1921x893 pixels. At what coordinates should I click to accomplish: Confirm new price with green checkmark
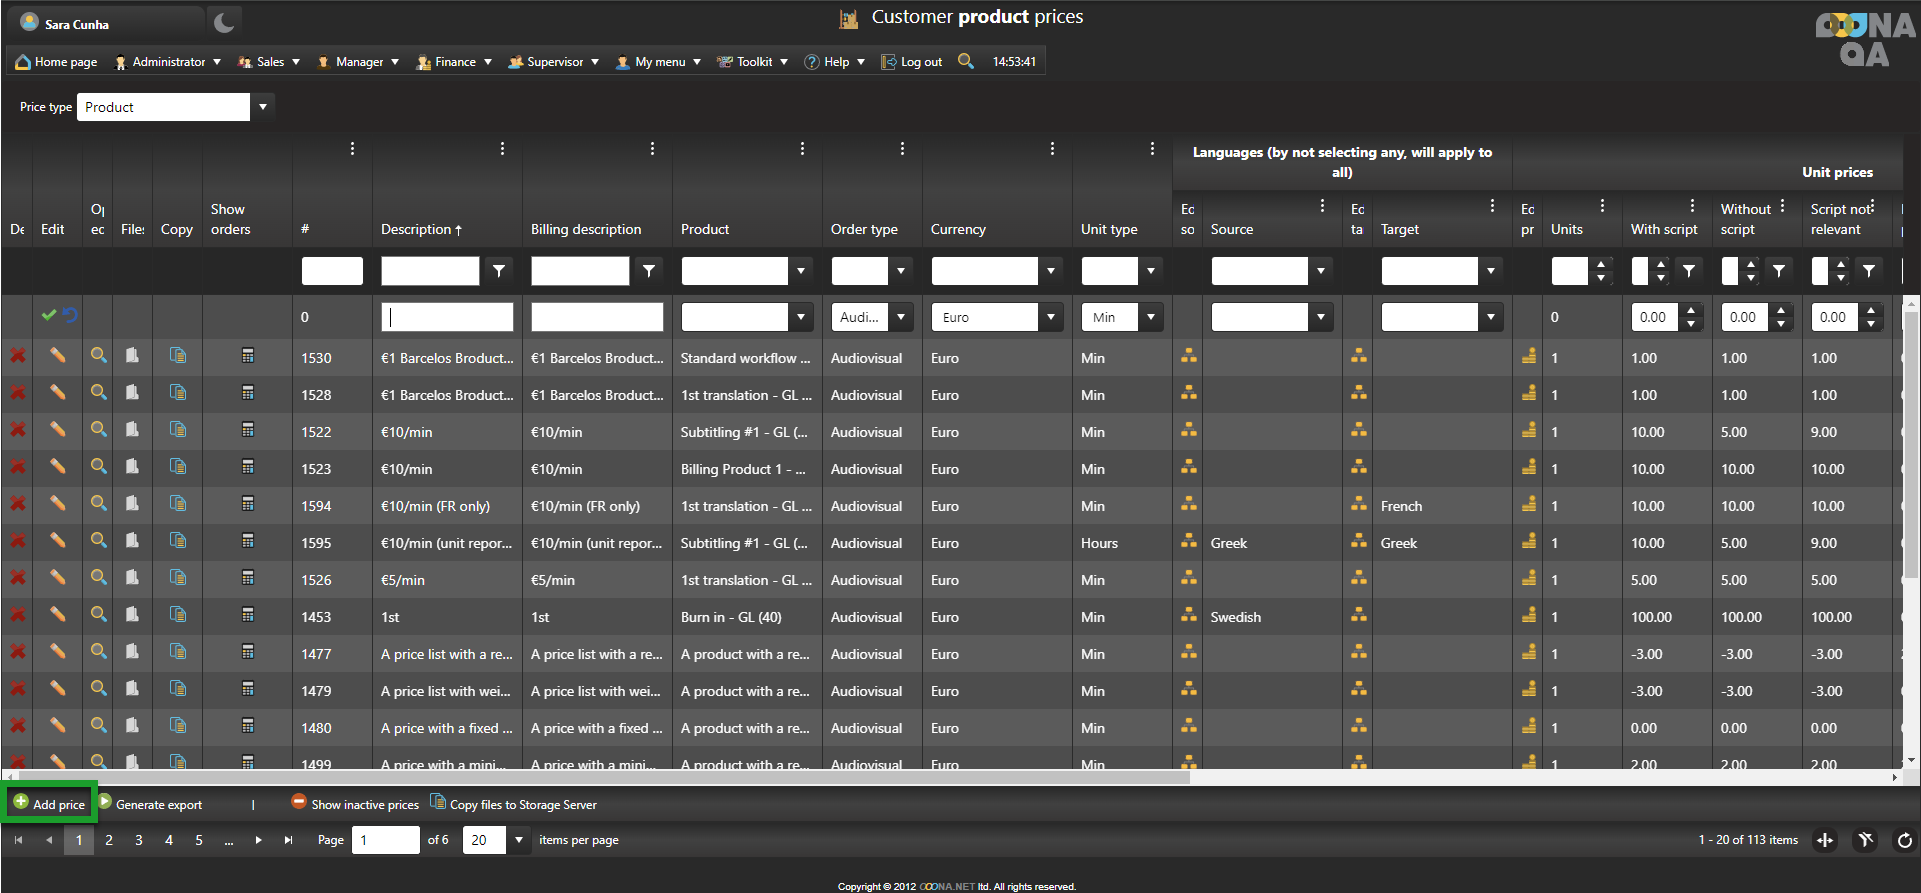(48, 315)
